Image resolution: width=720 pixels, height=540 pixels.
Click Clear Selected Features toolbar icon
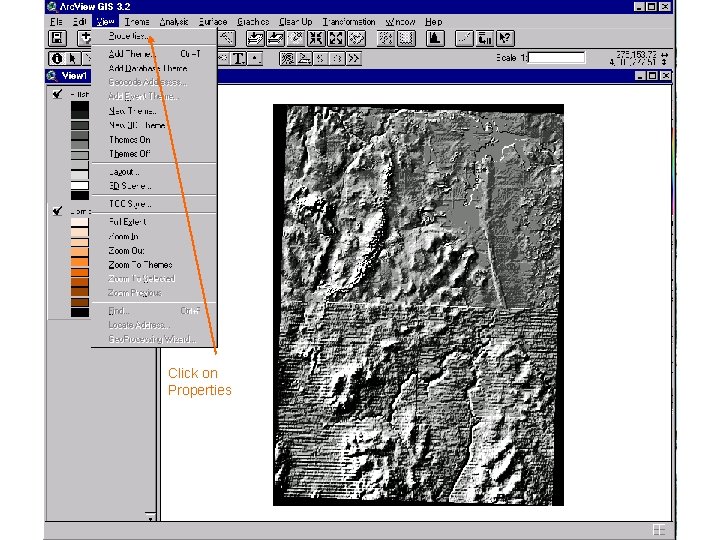pyautogui.click(x=406, y=38)
